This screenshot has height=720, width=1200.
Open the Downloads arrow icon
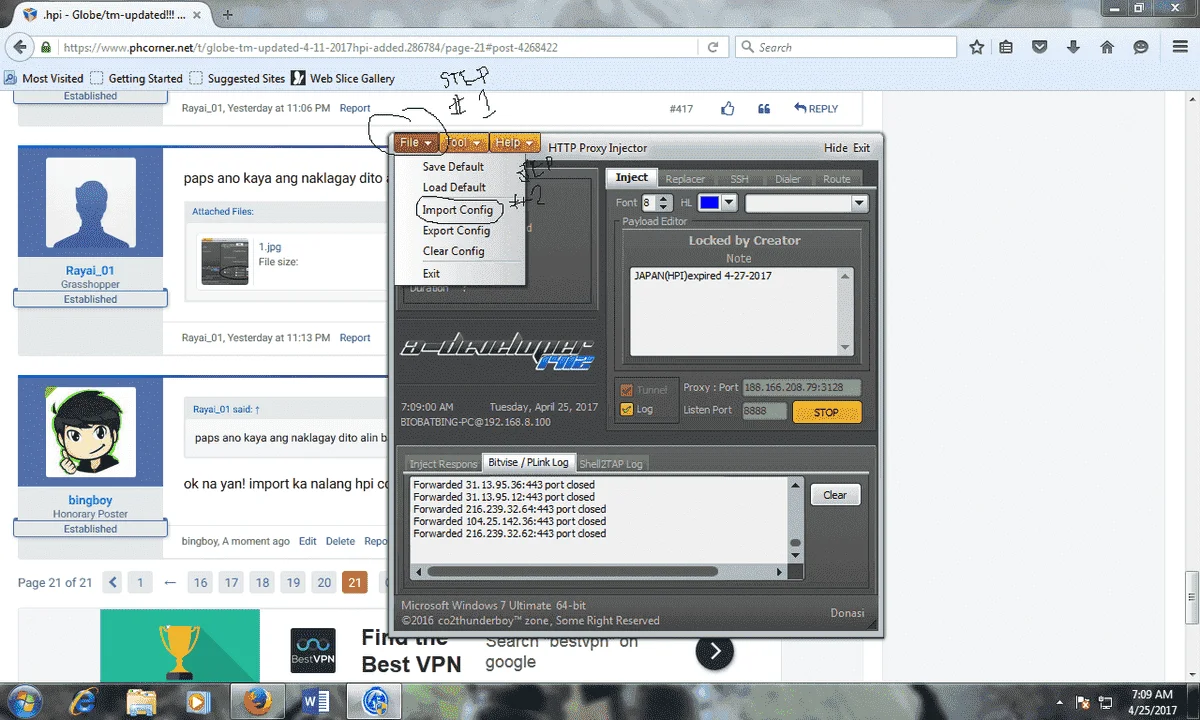(1073, 47)
